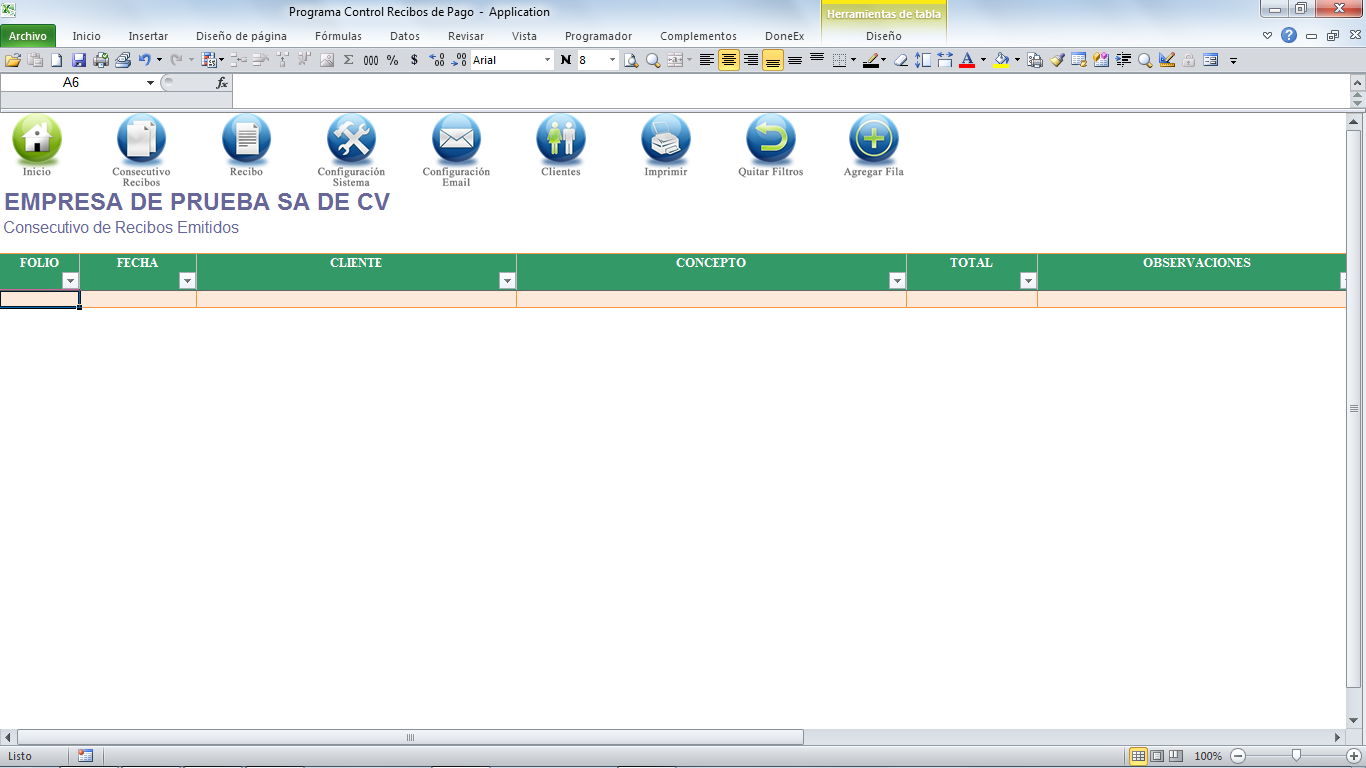Open the TOTAL column filter dropdown
The image size is (1366, 768).
[x=1028, y=281]
